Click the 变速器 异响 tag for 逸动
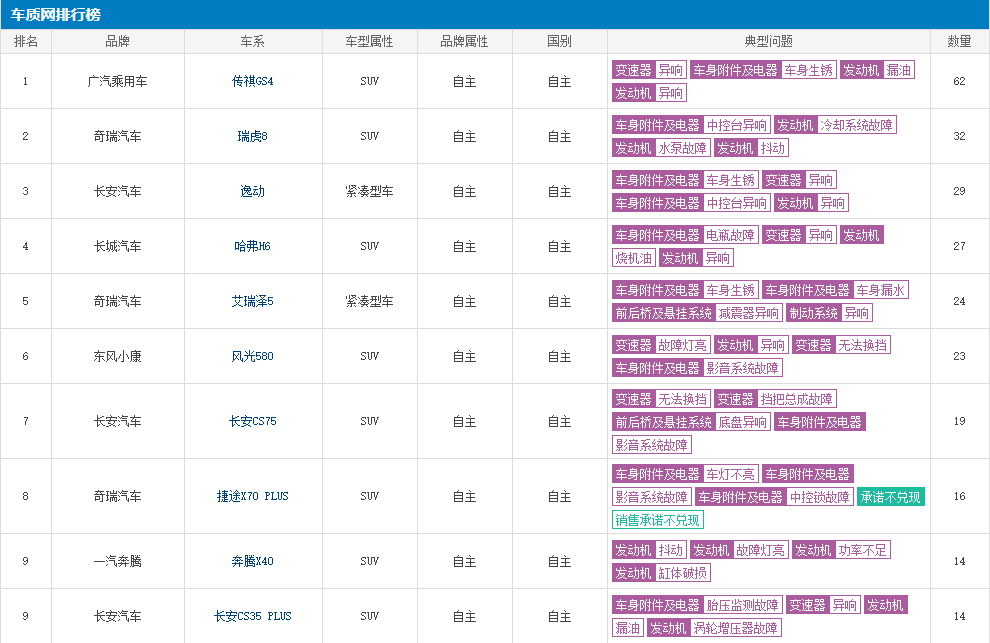 point(799,180)
